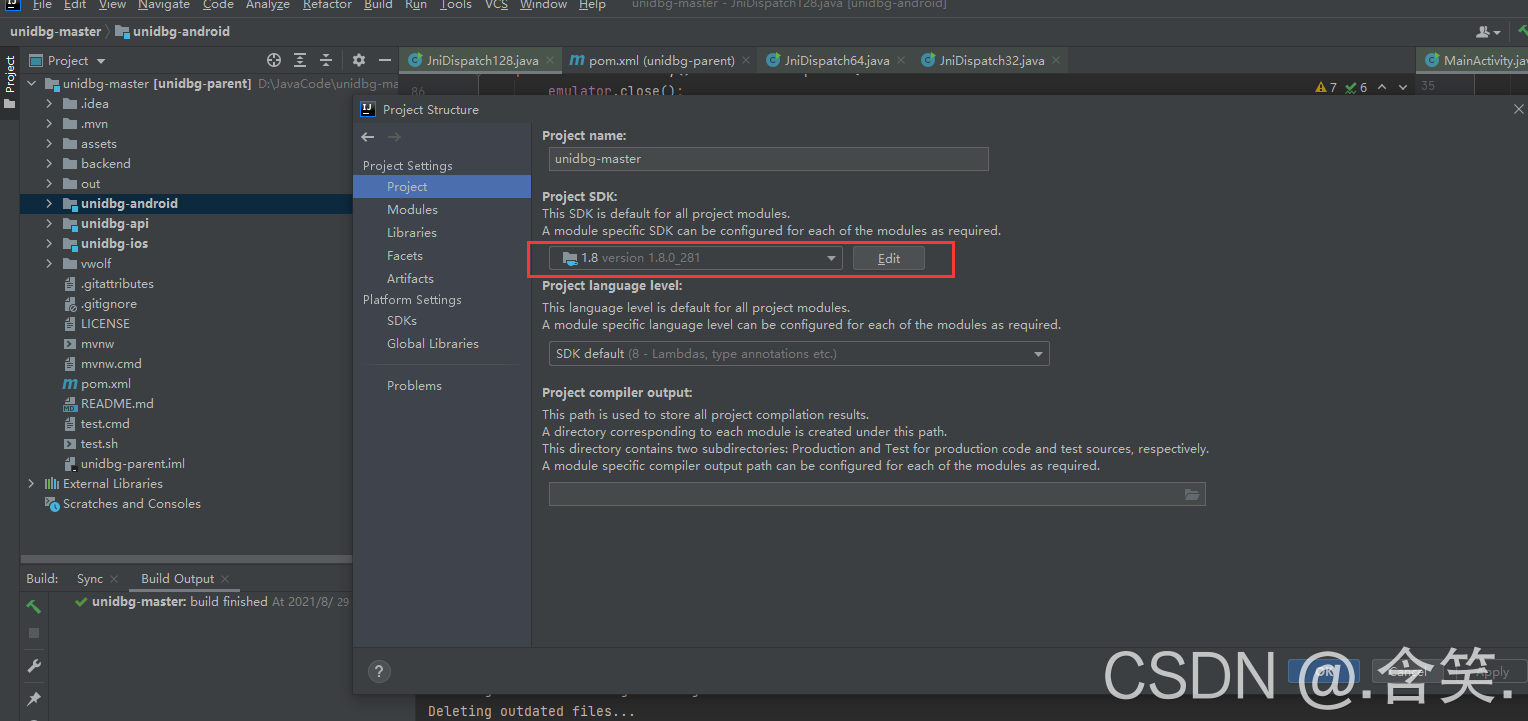1528x721 pixels.
Task: Click the Collapse All icon in Project panel
Action: pos(326,61)
